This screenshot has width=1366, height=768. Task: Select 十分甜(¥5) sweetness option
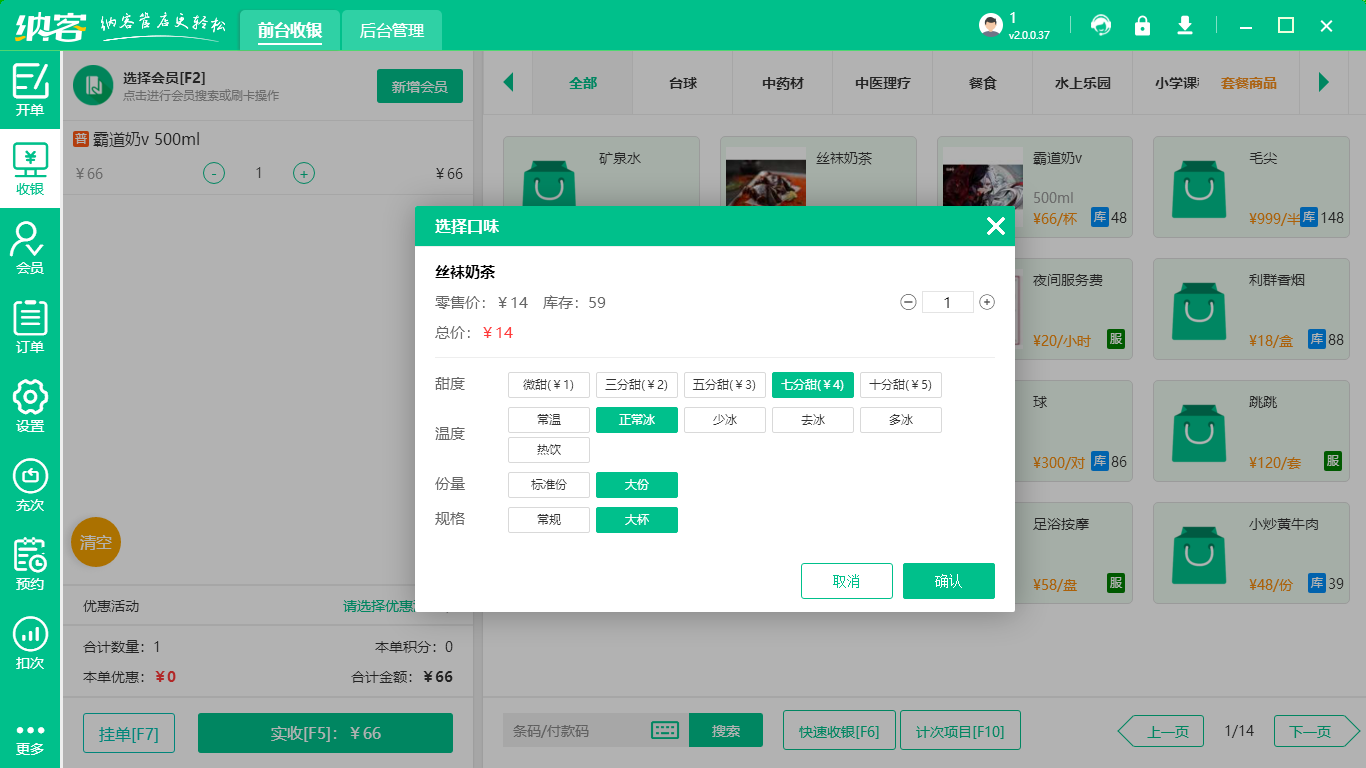pos(901,385)
